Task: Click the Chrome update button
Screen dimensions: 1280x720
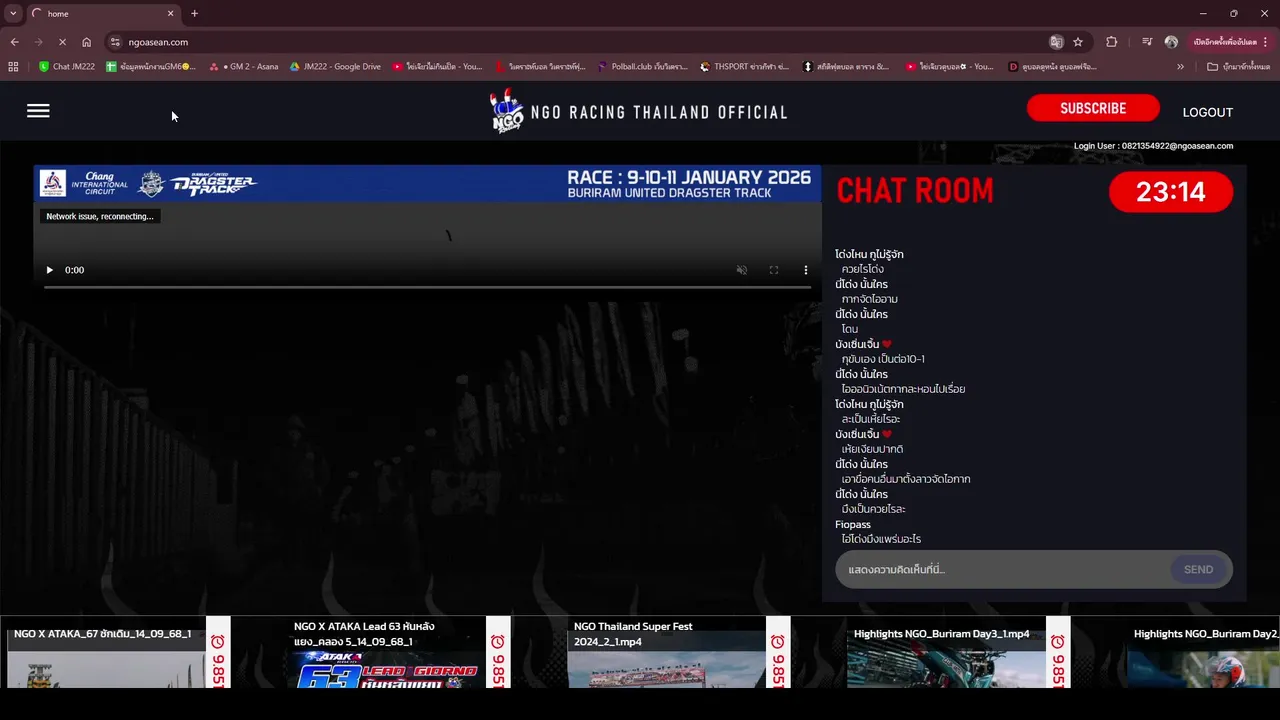Action: [x=1224, y=42]
